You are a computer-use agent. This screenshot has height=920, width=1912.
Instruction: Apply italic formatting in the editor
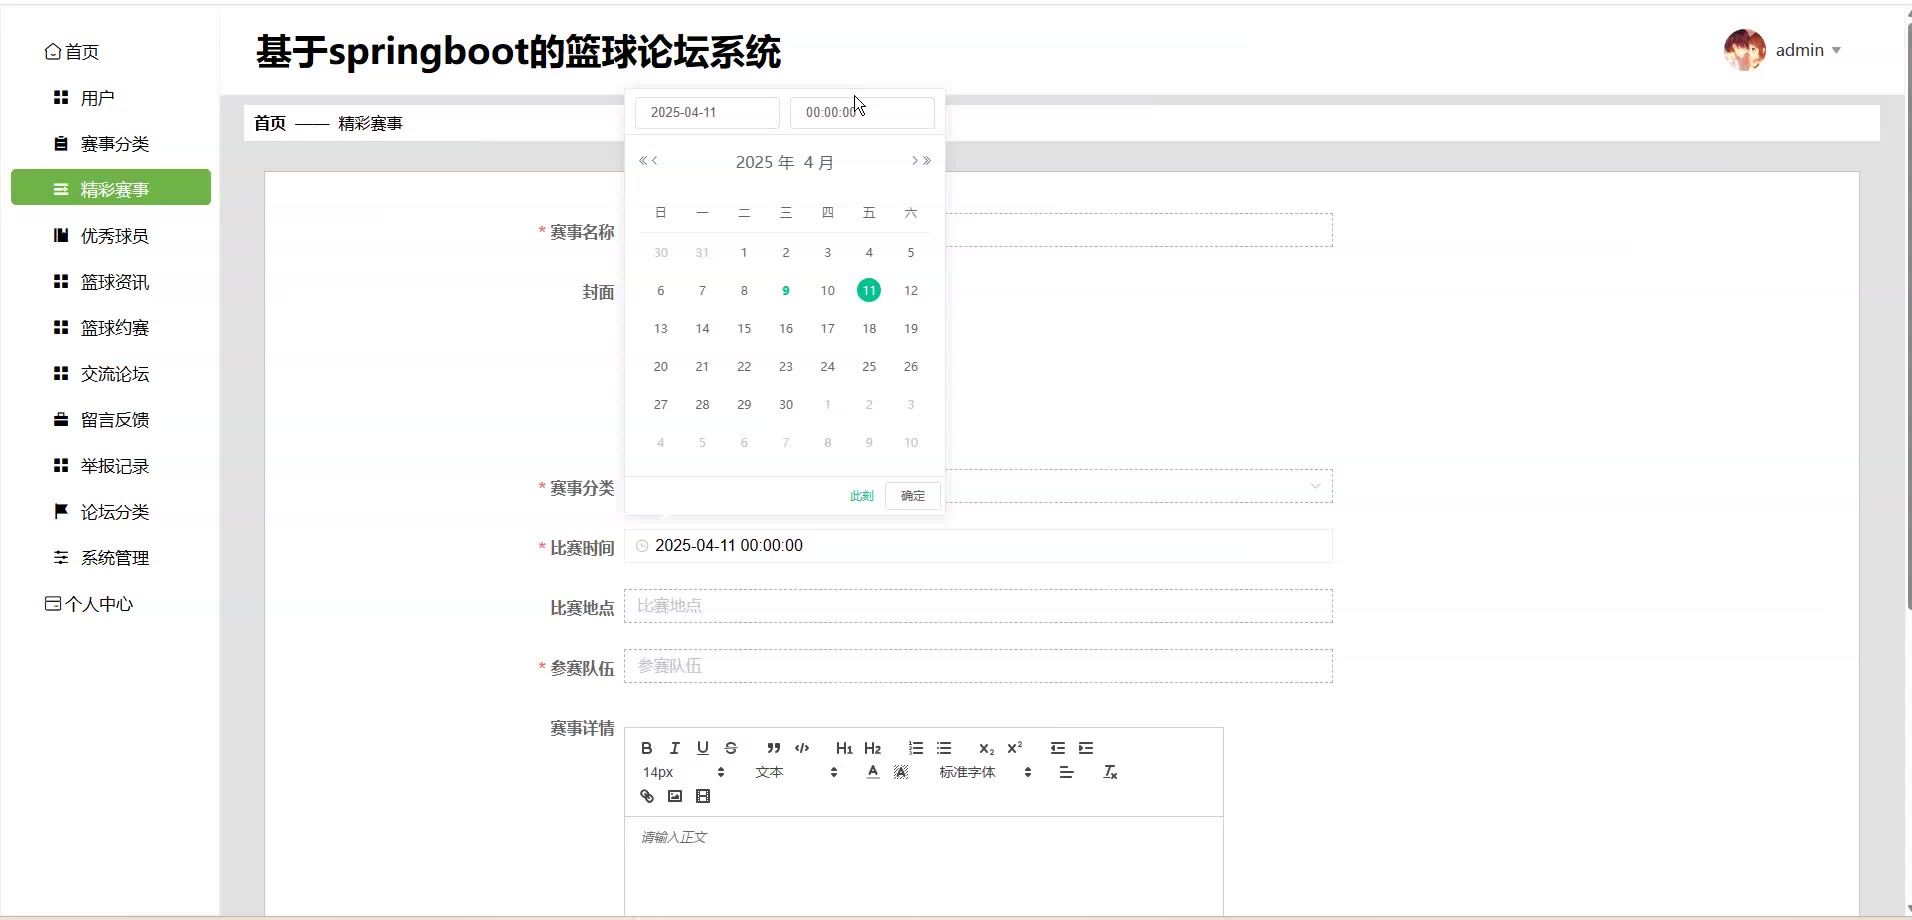(x=675, y=748)
